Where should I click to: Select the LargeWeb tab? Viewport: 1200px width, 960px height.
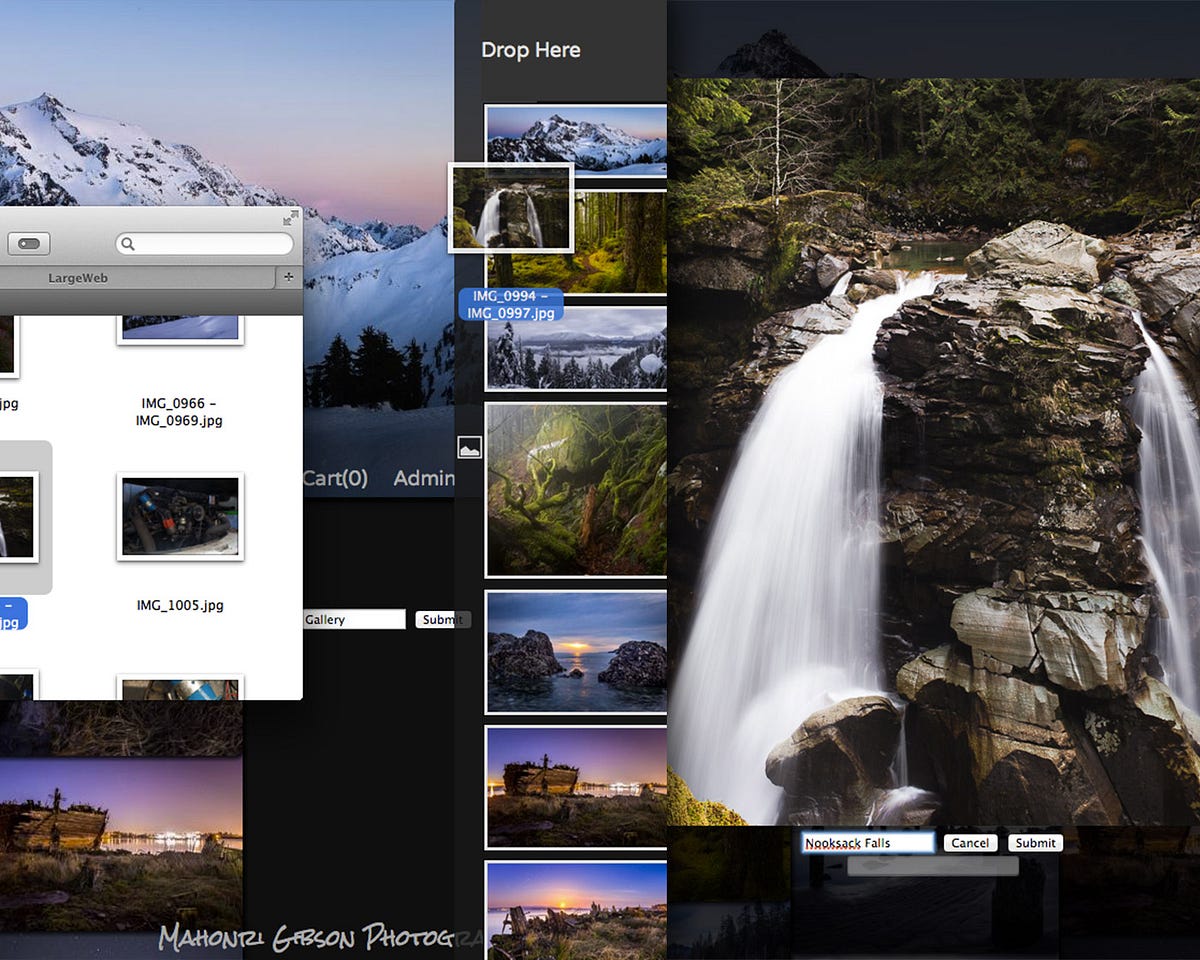point(78,277)
